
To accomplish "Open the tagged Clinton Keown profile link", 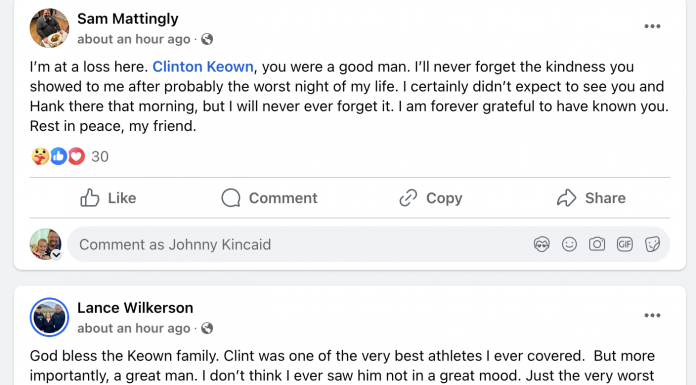I will pyautogui.click(x=203, y=67).
